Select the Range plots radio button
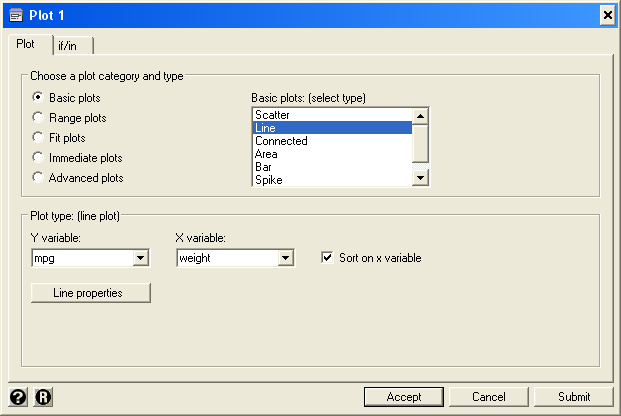This screenshot has height=416, width=621. pyautogui.click(x=38, y=118)
